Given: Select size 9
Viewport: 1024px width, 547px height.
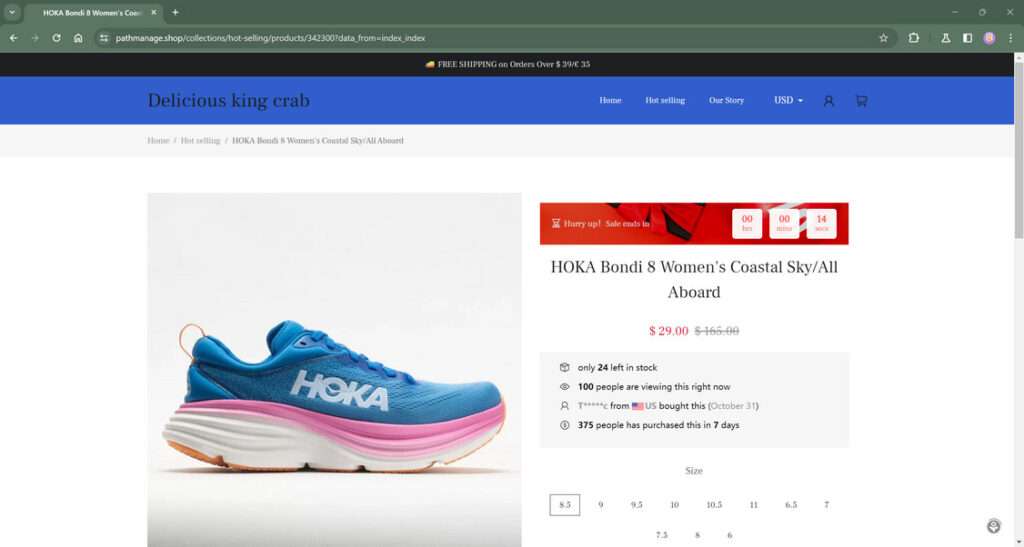Looking at the screenshot, I should point(600,505).
